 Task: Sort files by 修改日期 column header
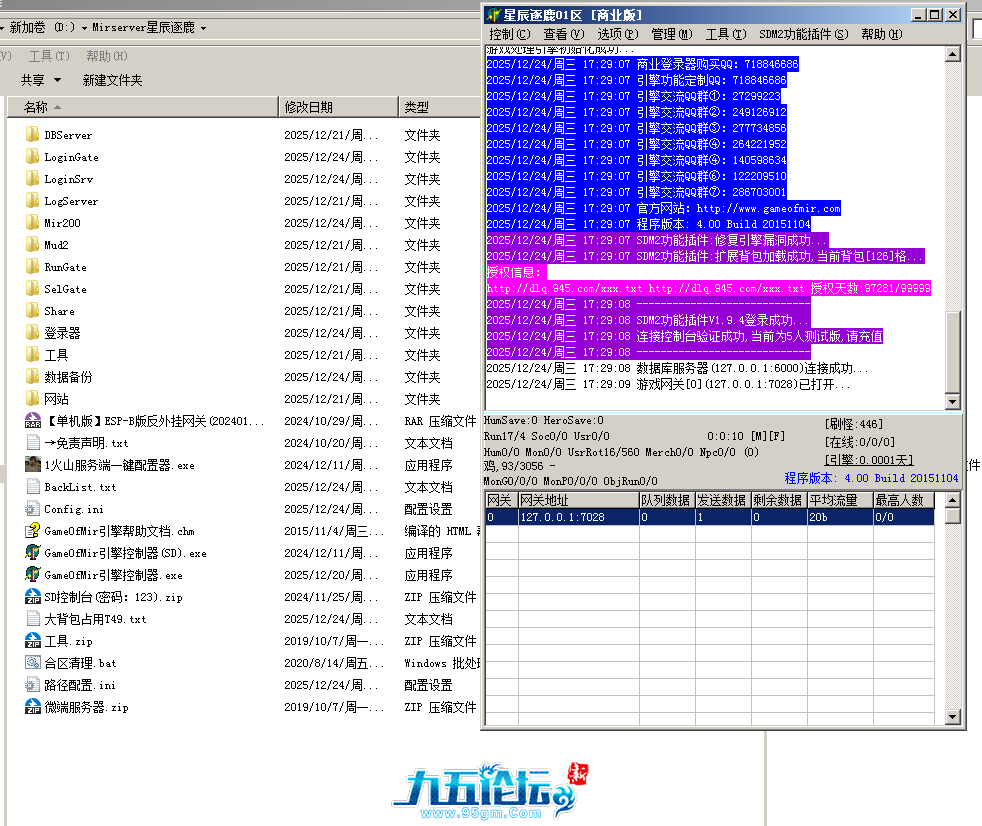308,107
